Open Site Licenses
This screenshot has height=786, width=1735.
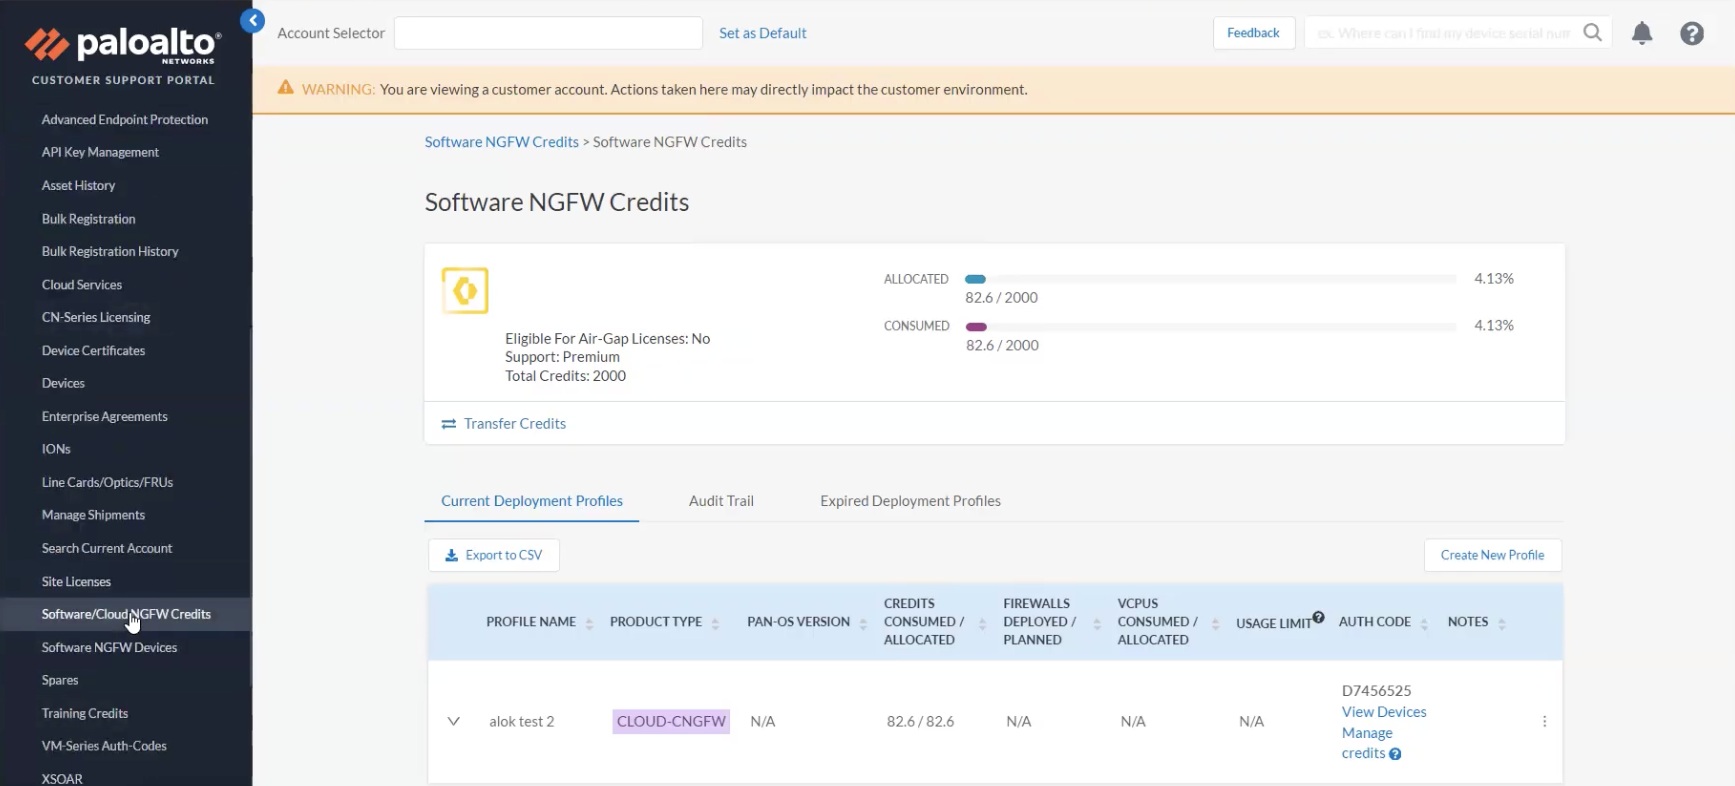76,581
